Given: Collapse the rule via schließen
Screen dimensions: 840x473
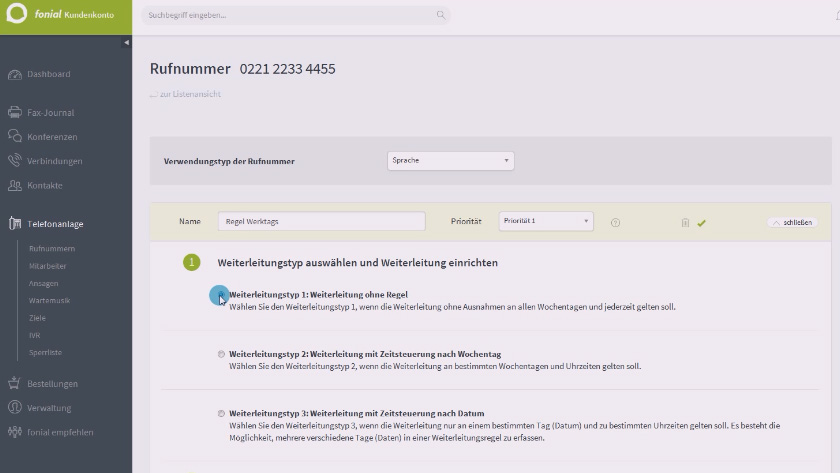Looking at the screenshot, I should pyautogui.click(x=792, y=222).
